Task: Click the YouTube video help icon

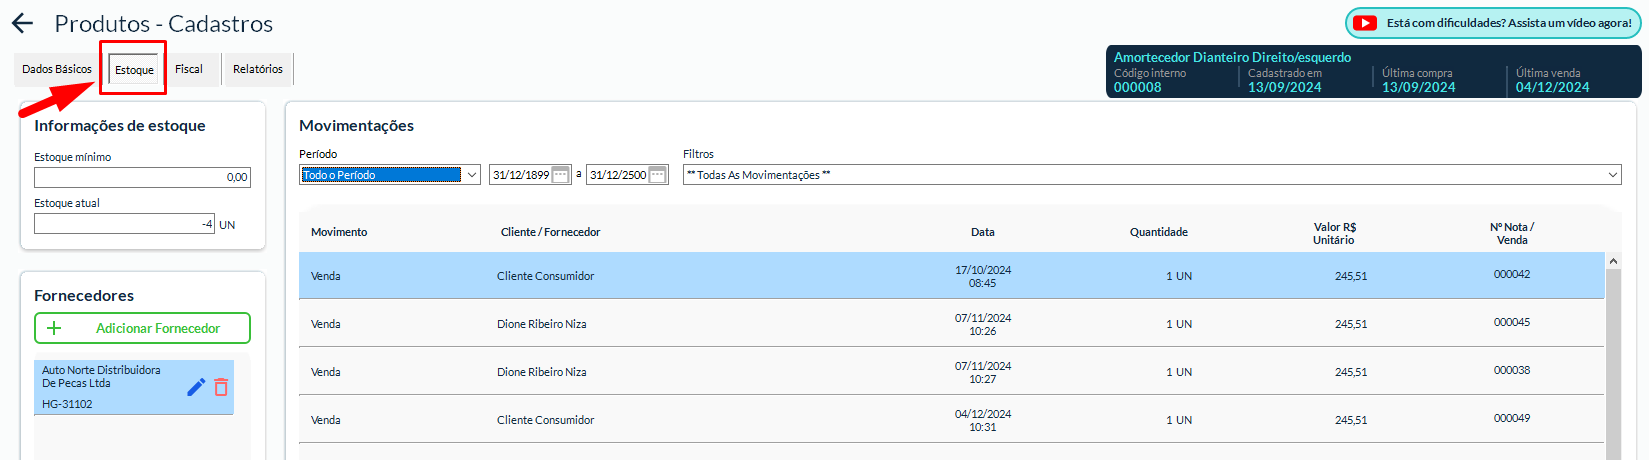Action: [x=1364, y=23]
